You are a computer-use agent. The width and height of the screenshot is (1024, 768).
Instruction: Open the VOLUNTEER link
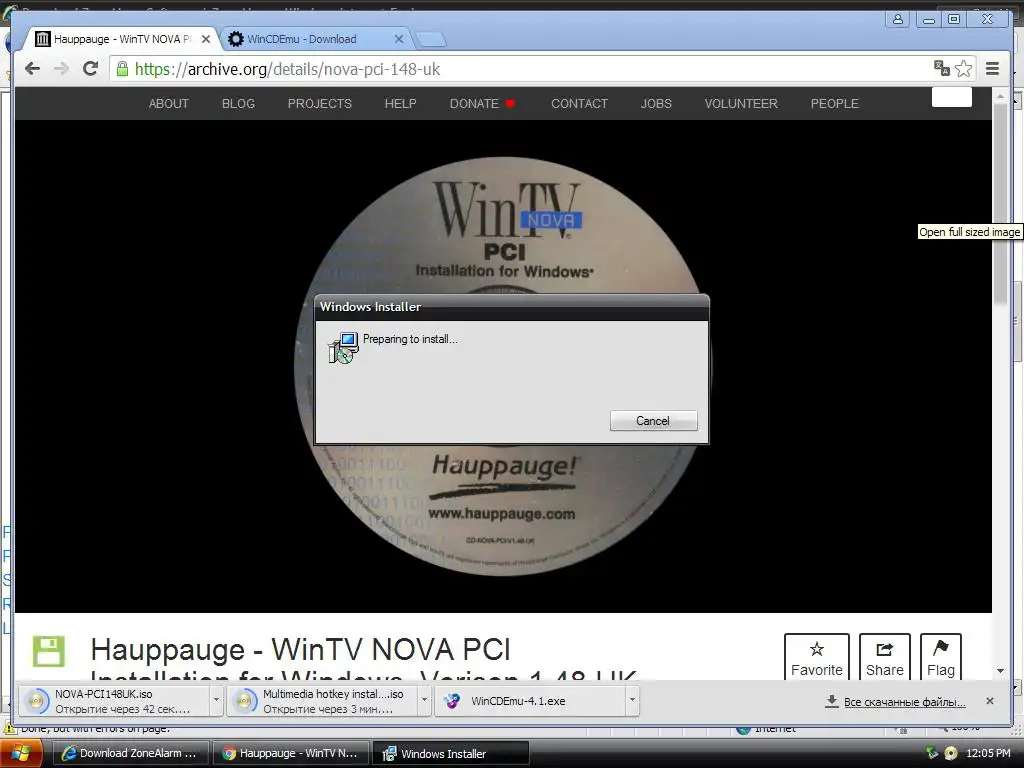[741, 104]
